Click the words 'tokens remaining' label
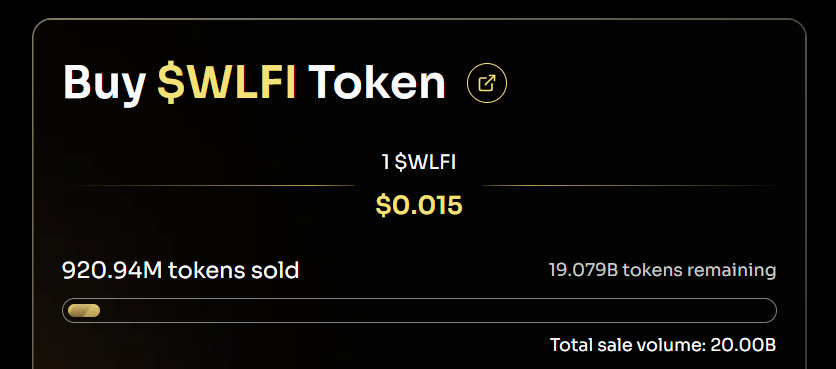The height and width of the screenshot is (369, 836). click(x=700, y=270)
